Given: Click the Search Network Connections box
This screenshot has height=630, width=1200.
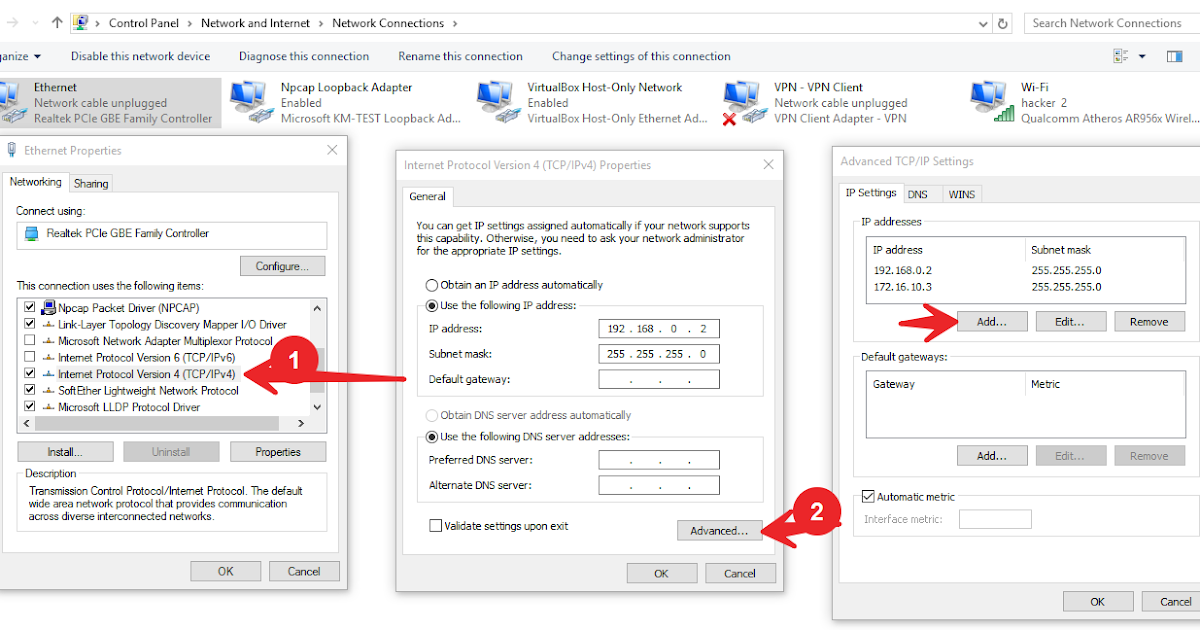Looking at the screenshot, I should tap(1108, 22).
